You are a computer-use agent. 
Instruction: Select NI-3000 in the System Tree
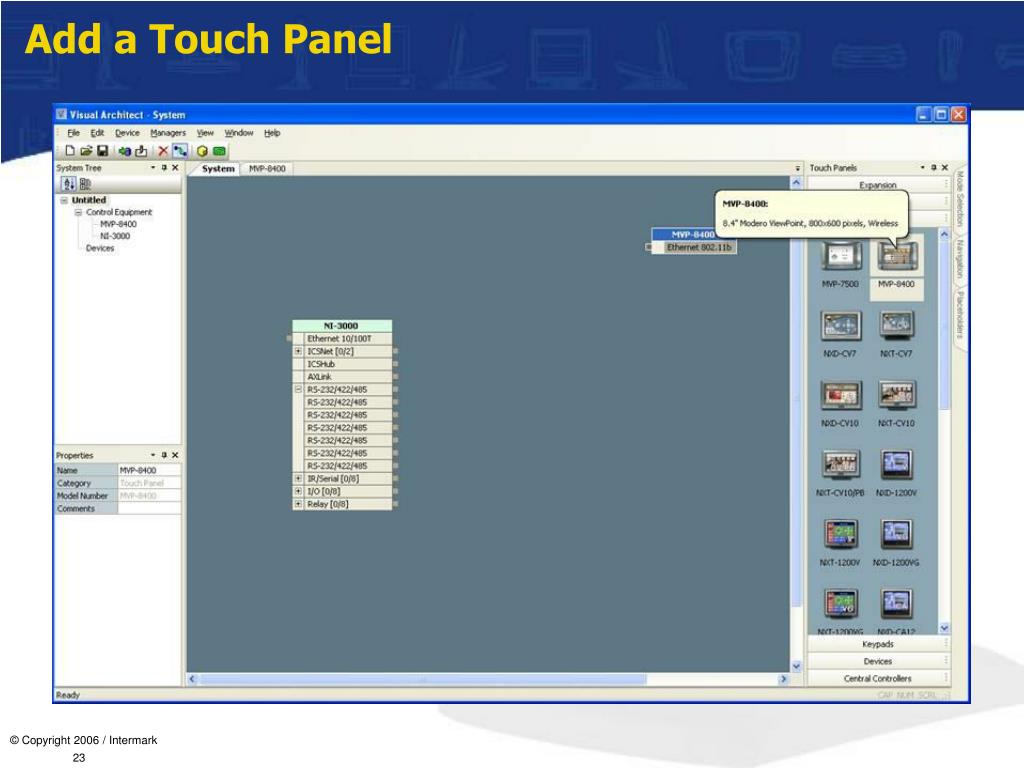coord(115,236)
